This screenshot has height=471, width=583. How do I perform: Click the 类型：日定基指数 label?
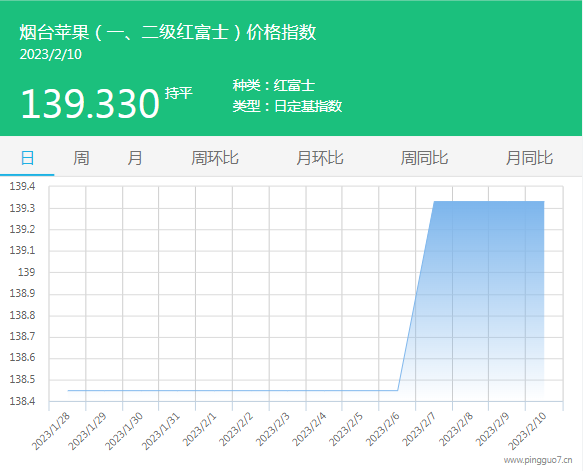[287, 106]
